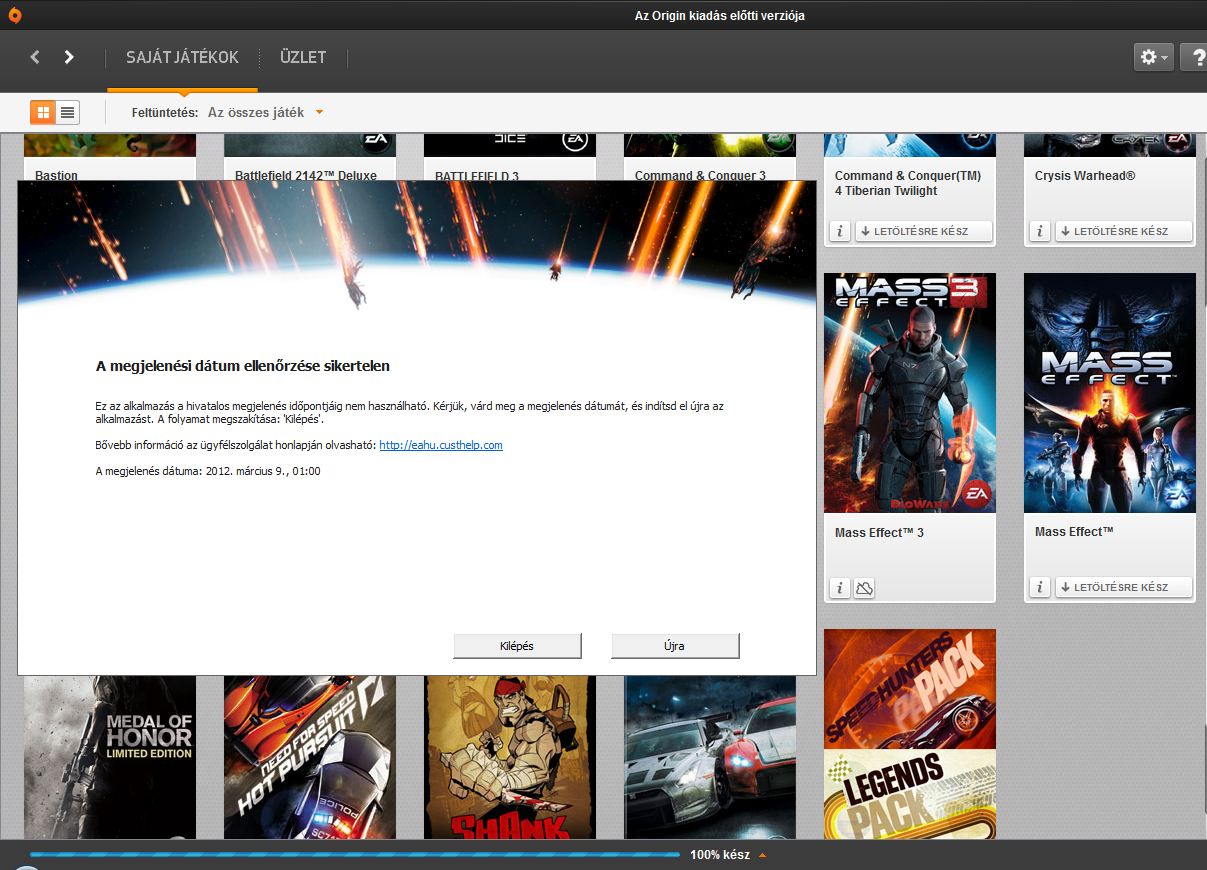Open info icon for Mass Effect 3
1207x870 pixels.
click(840, 588)
